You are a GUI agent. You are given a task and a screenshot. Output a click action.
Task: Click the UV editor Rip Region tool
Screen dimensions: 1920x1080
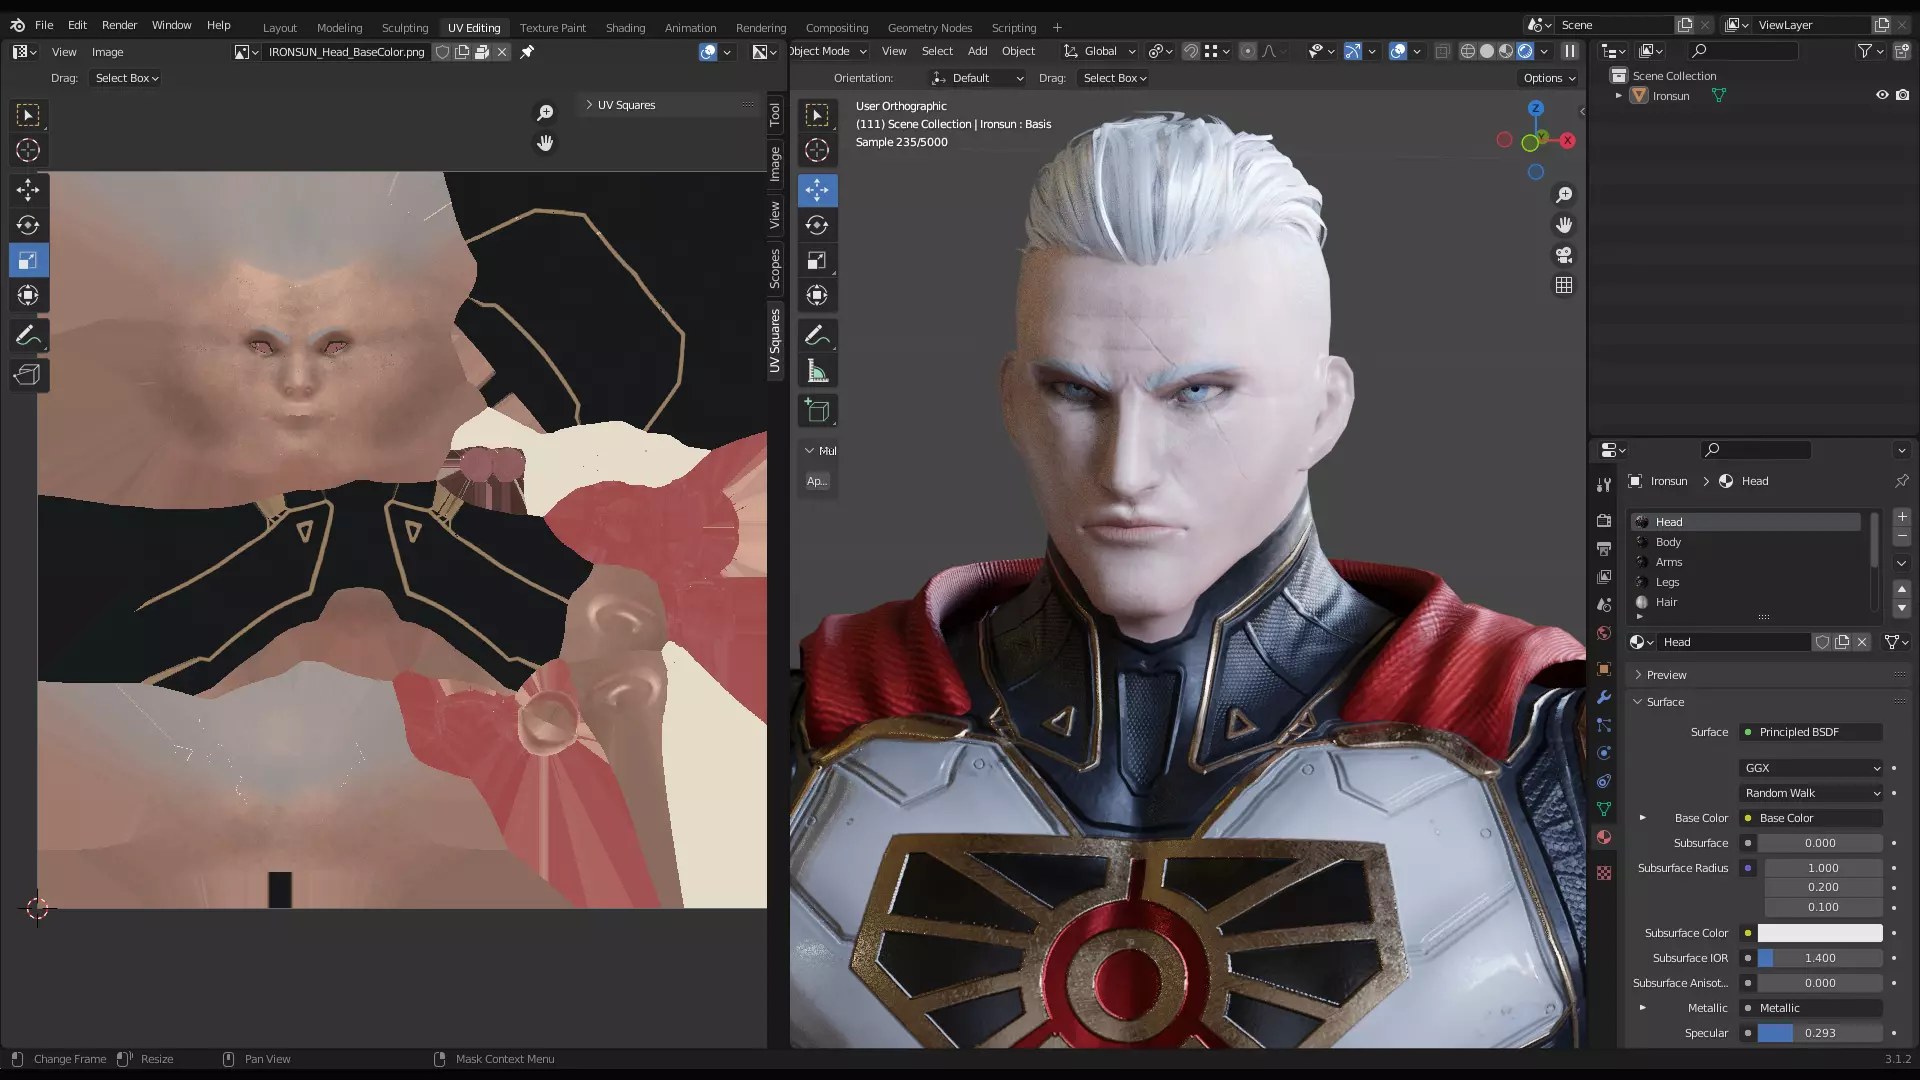28,375
